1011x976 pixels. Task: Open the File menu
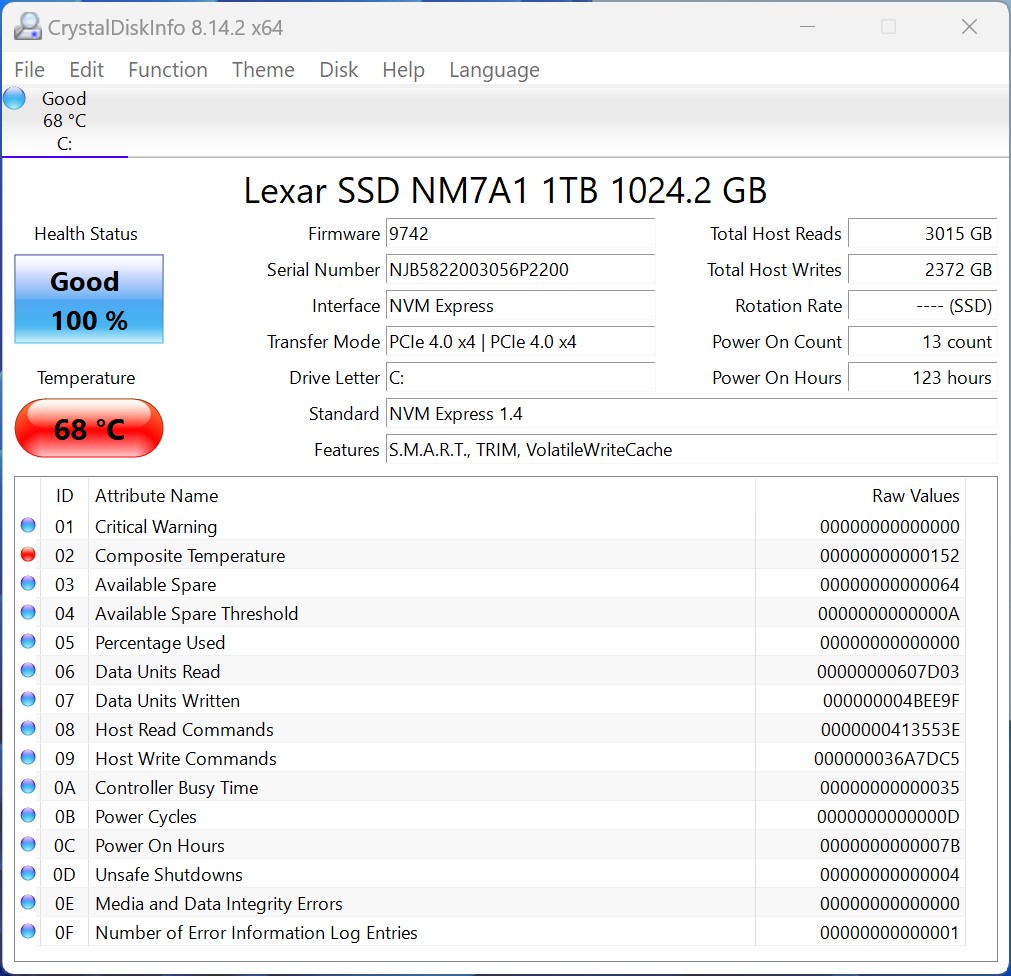click(x=29, y=70)
